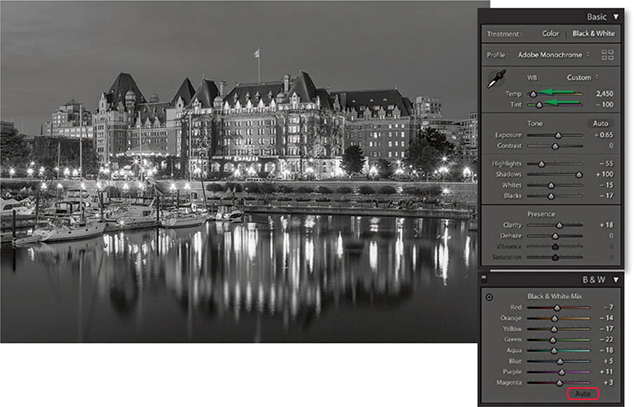The image size is (634, 407).
Task: Click the Yellow mix value -17
Action: click(x=607, y=329)
